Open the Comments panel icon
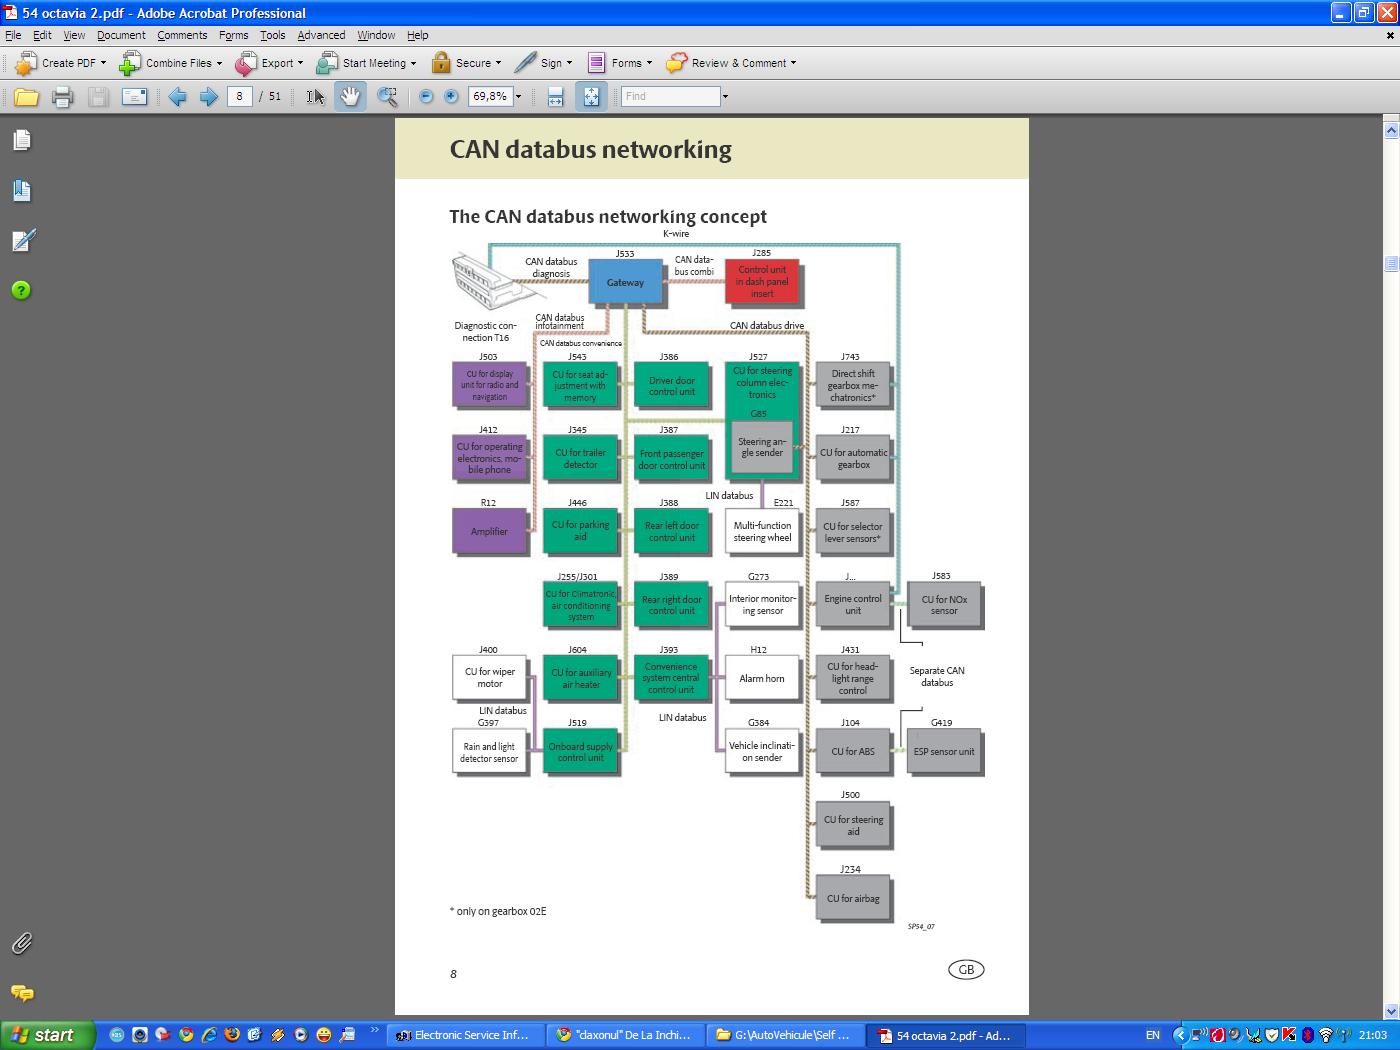 click(21, 993)
